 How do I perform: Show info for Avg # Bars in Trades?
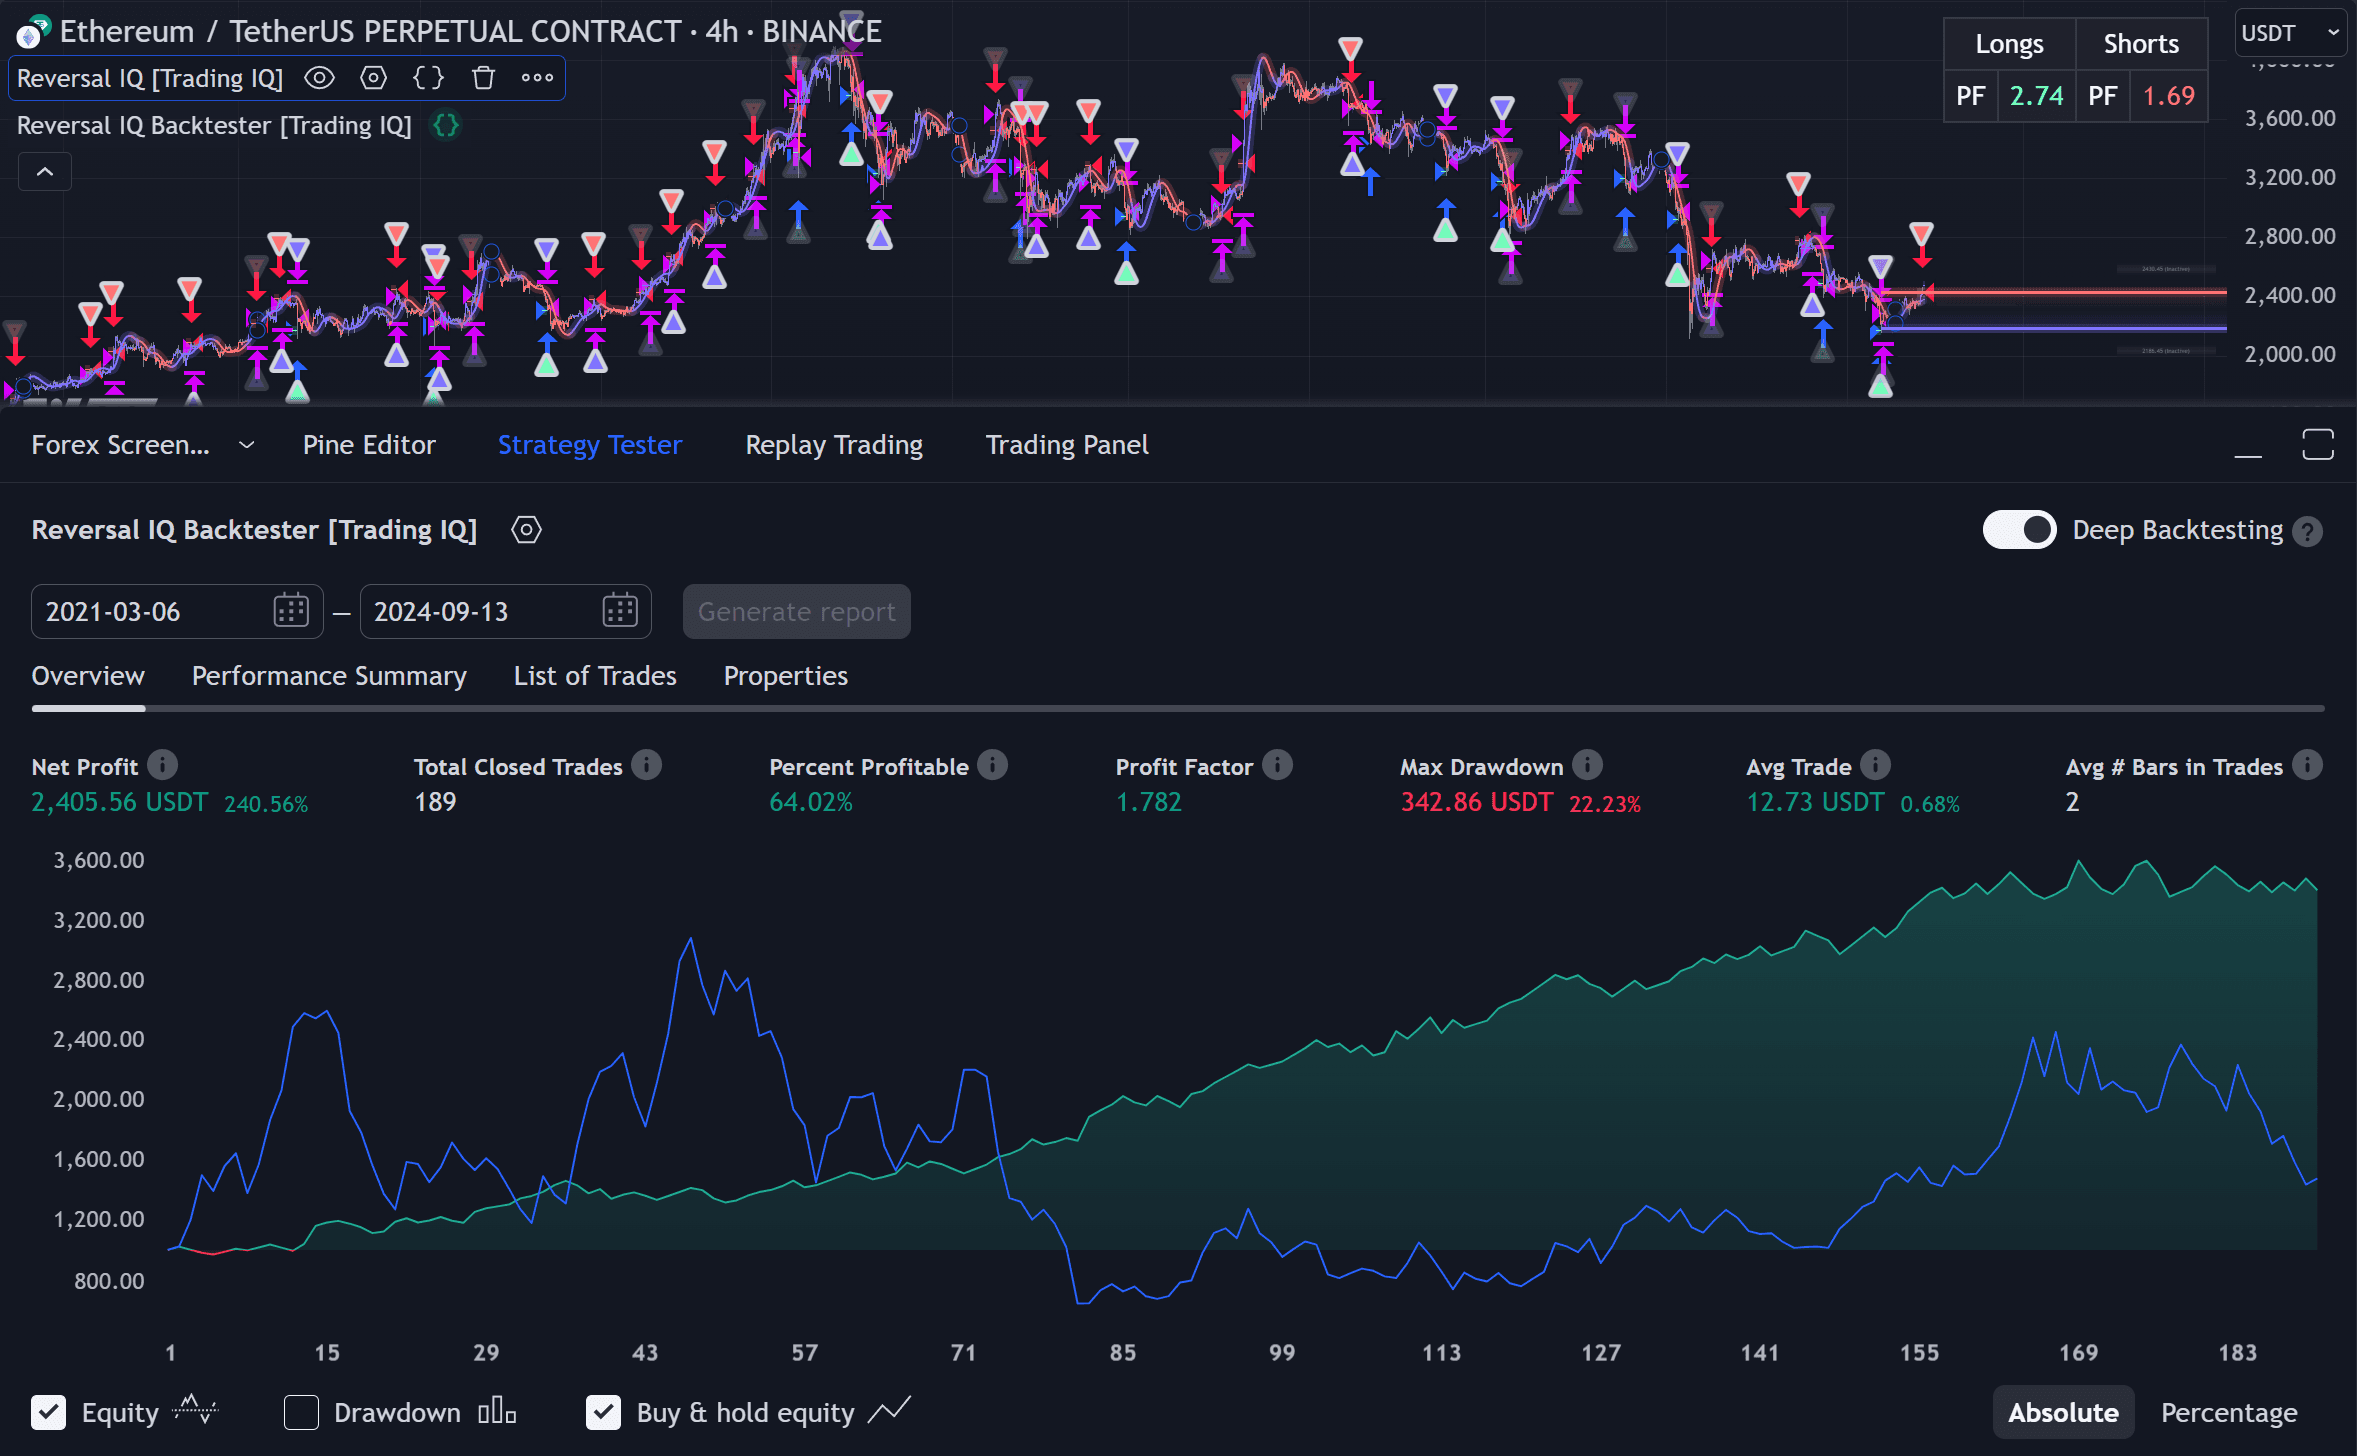point(2308,766)
